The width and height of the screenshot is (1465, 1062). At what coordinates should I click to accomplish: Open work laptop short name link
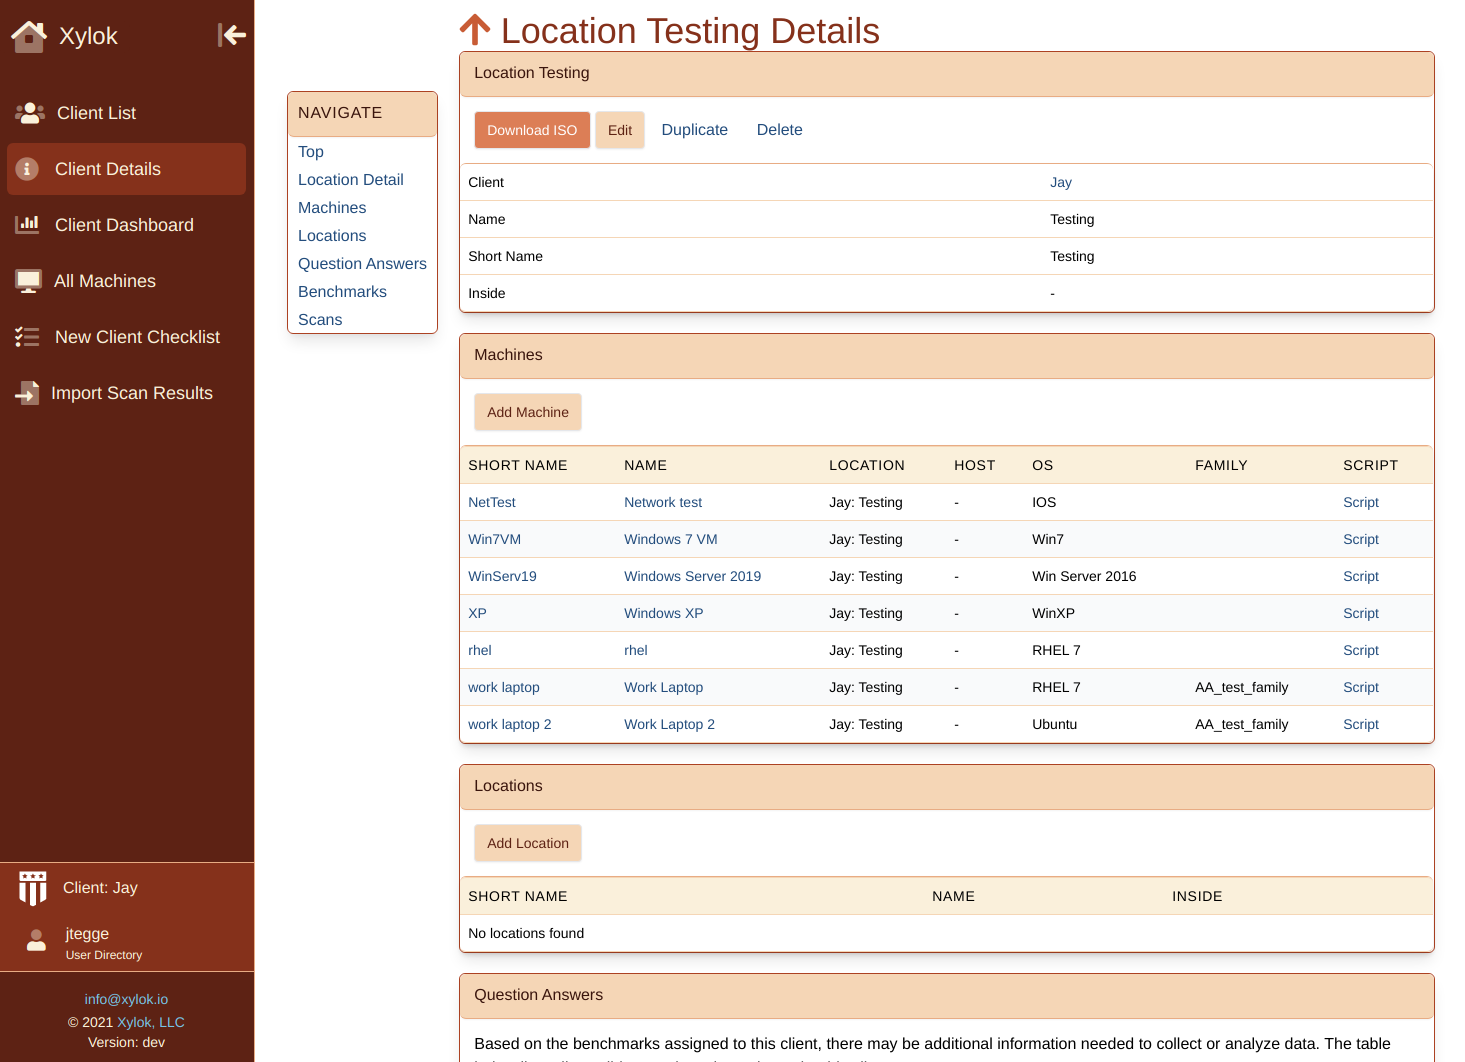click(504, 687)
